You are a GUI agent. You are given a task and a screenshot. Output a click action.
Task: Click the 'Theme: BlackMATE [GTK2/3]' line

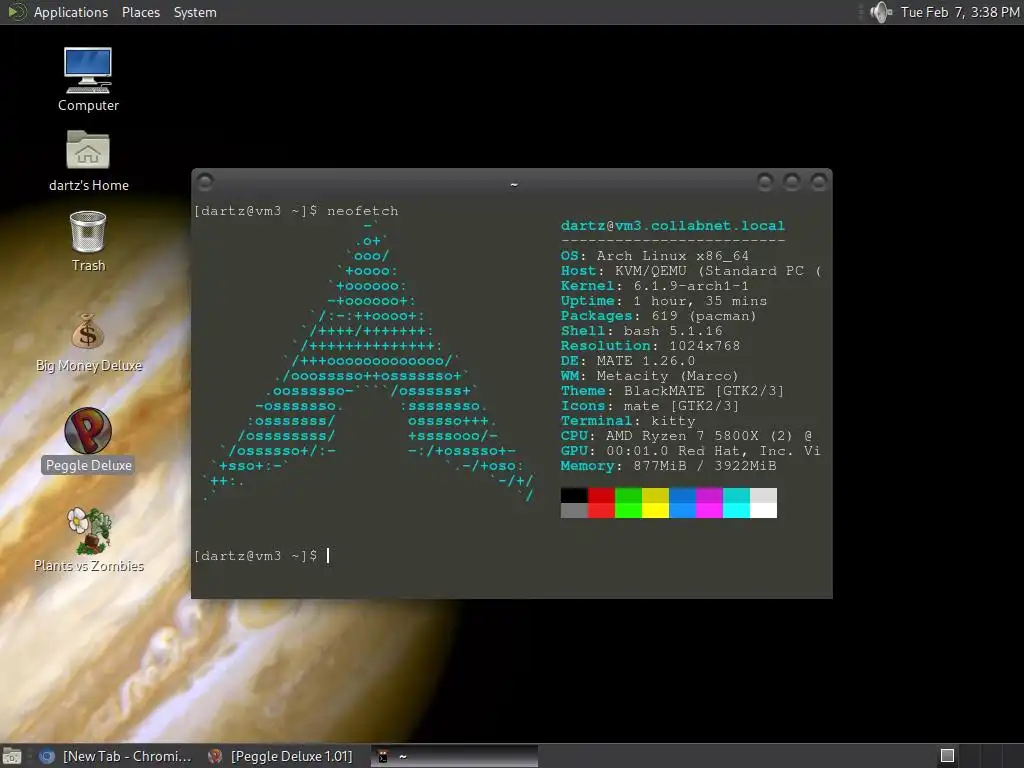(672, 391)
